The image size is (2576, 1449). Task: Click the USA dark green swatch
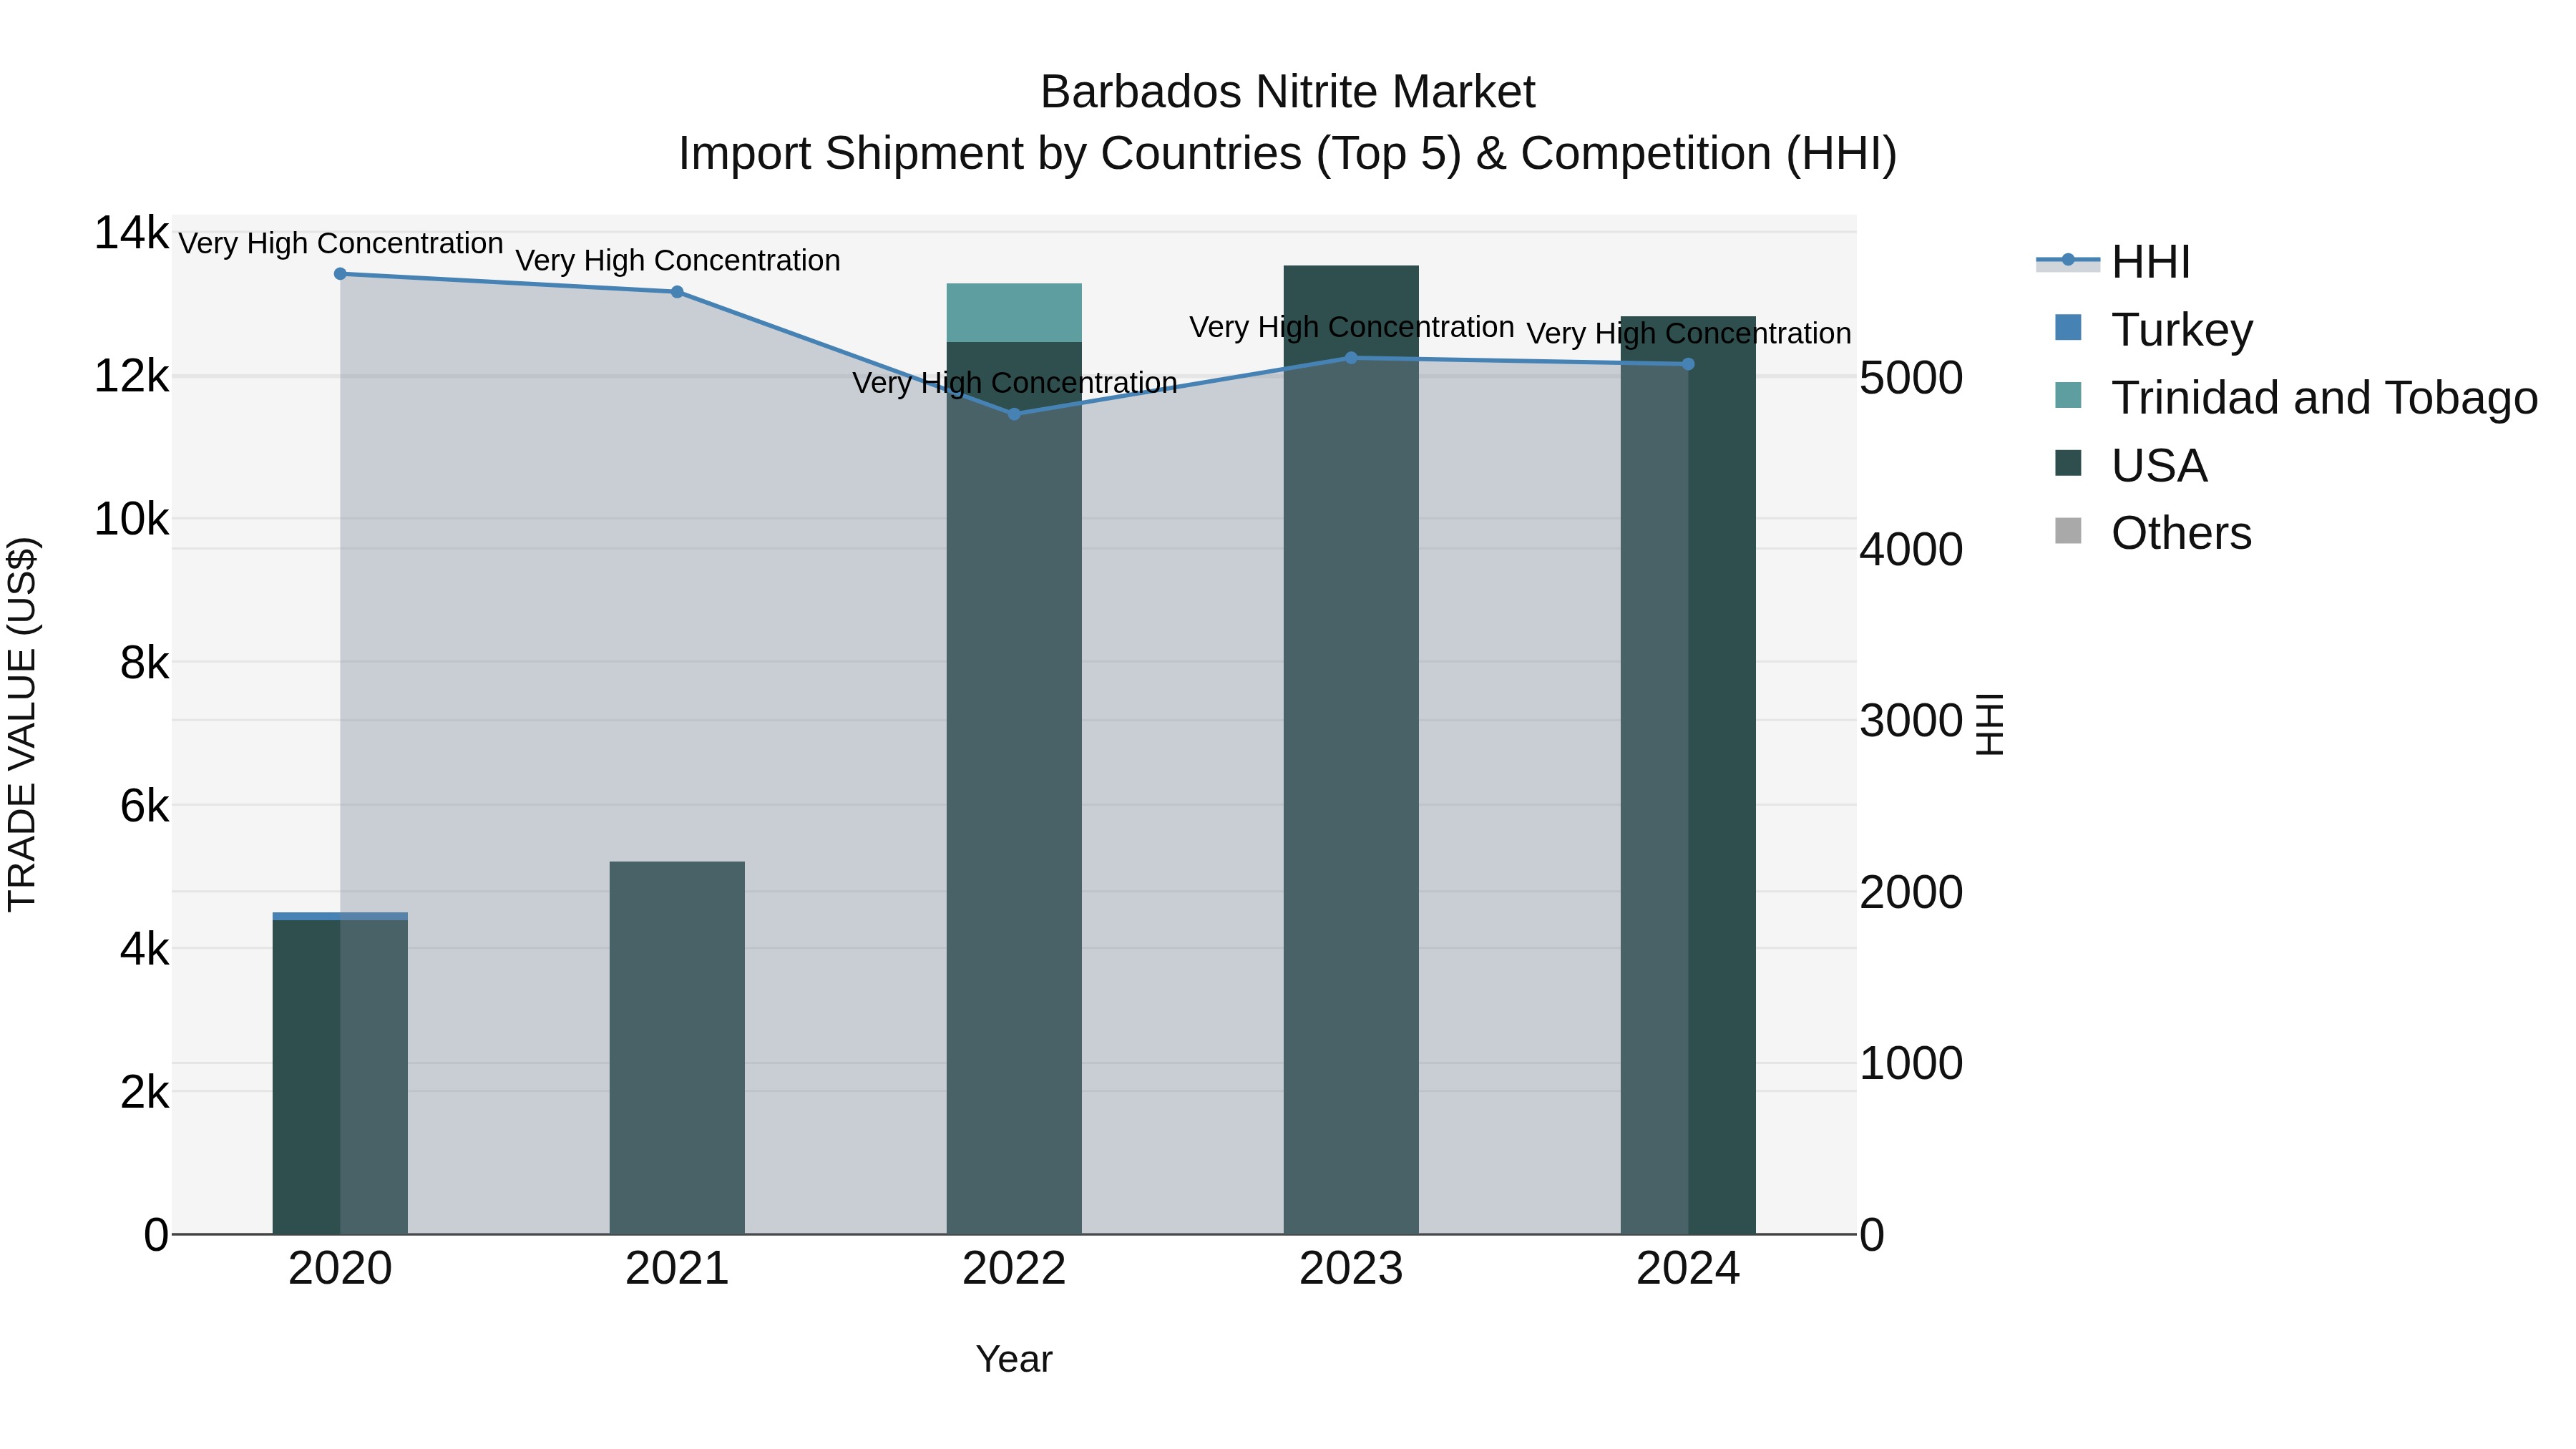coord(2067,464)
